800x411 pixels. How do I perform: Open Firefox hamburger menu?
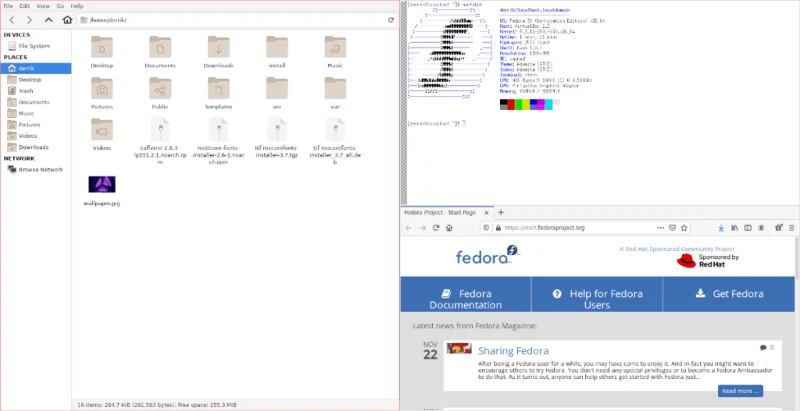(x=792, y=228)
